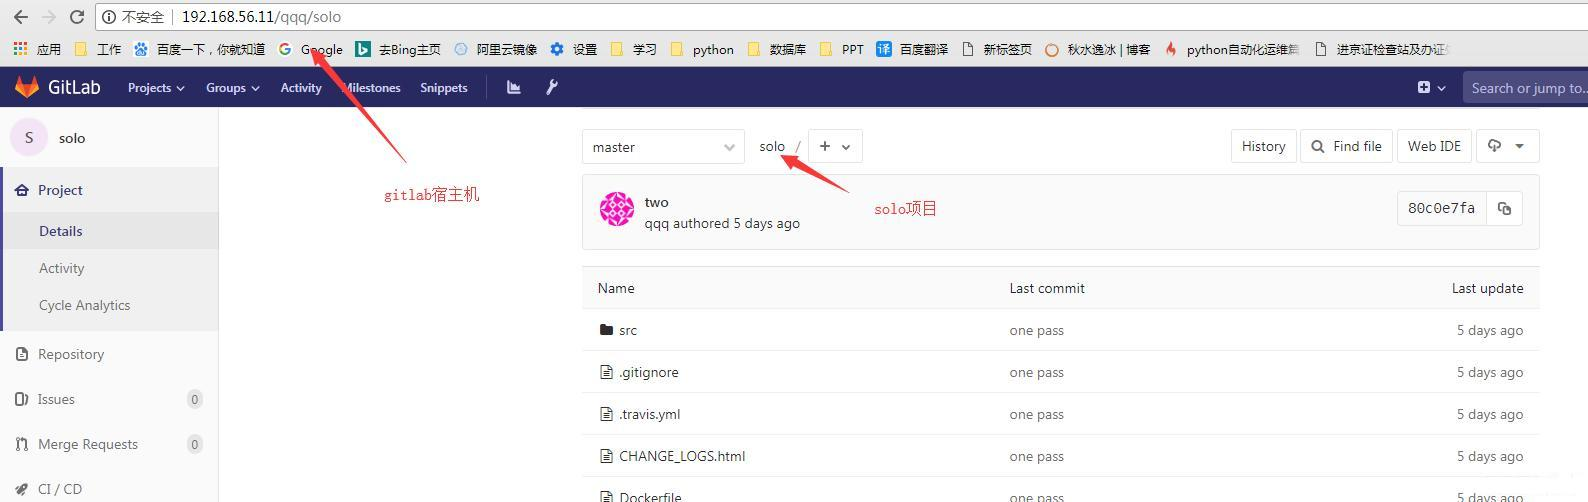Click the commit author avatar
The image size is (1588, 502).
[x=617, y=209]
